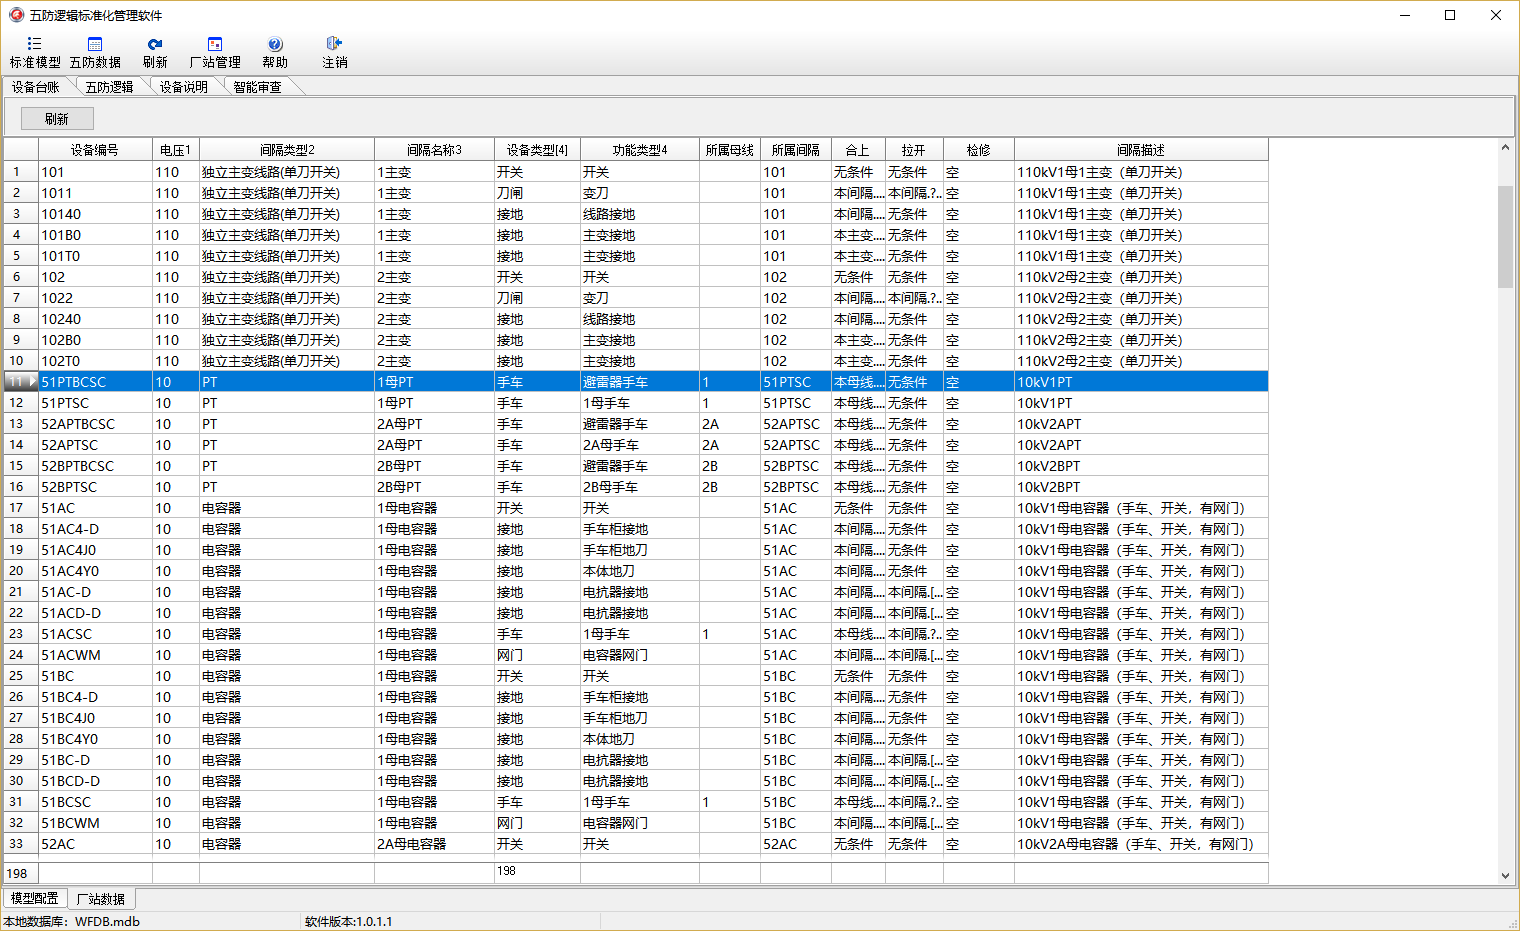Select row header number 11 with arrow
1520x931 pixels.
pos(21,382)
